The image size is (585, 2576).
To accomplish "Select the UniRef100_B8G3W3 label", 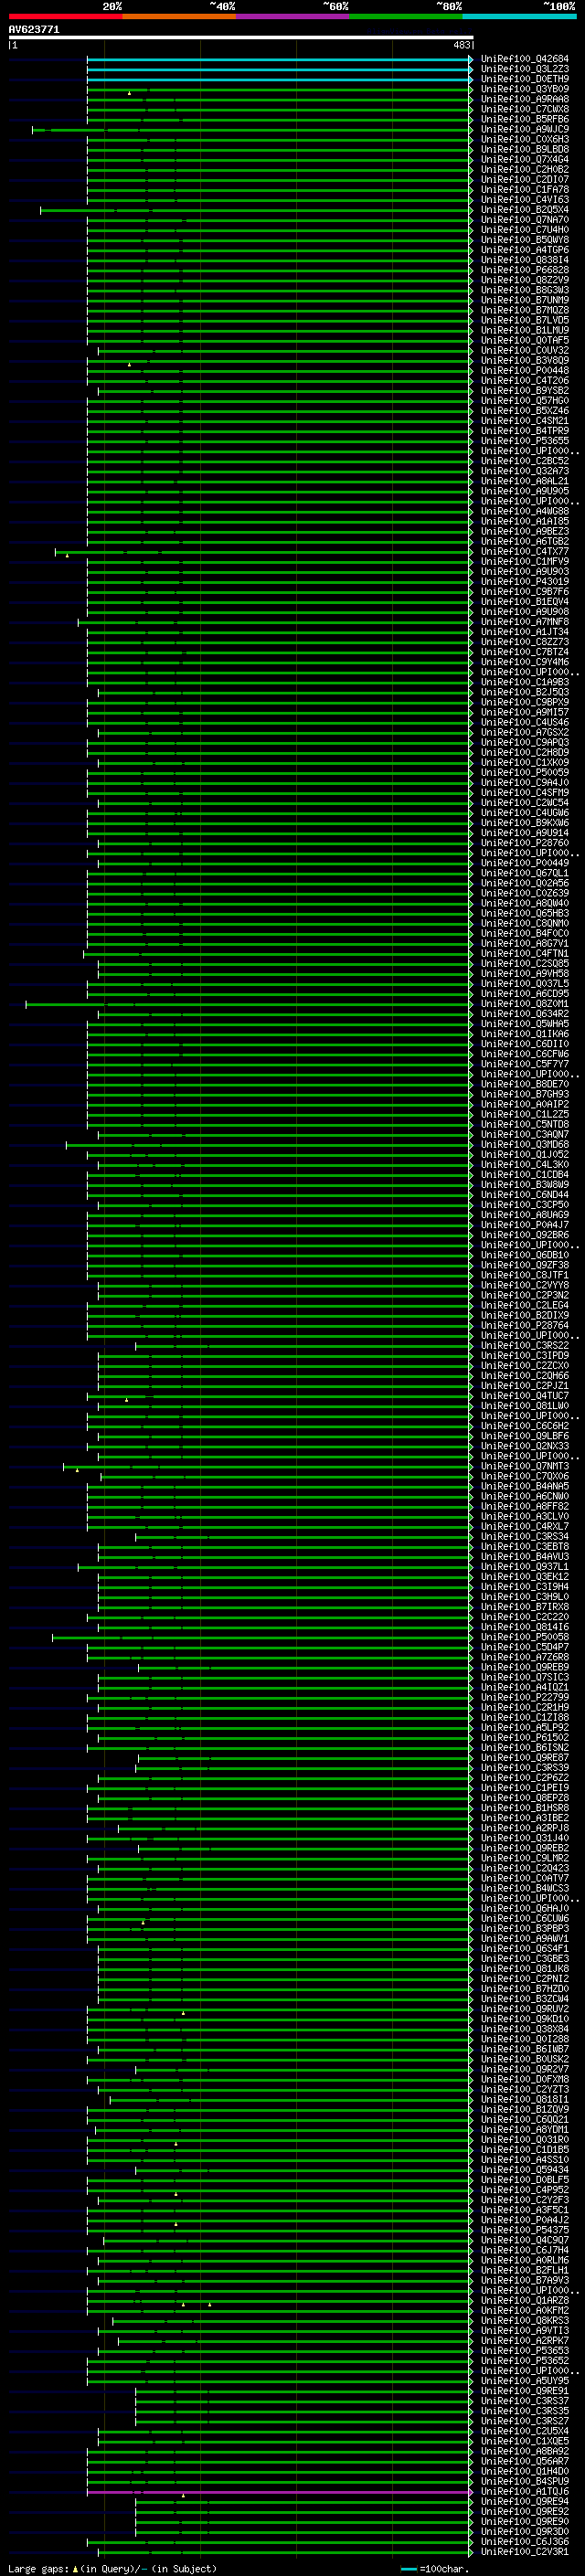I will click(525, 290).
